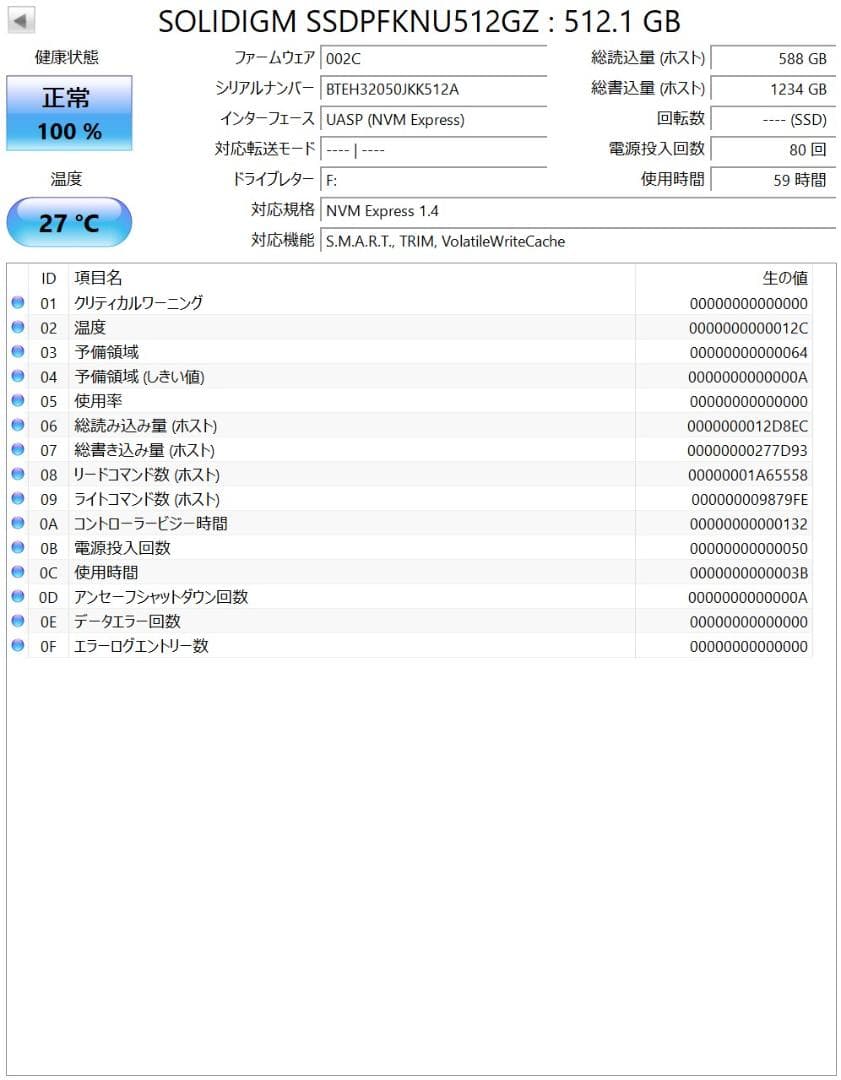Select attribute name アンセーフシャットダウン回数
The height and width of the screenshot is (1080, 841).
160,596
